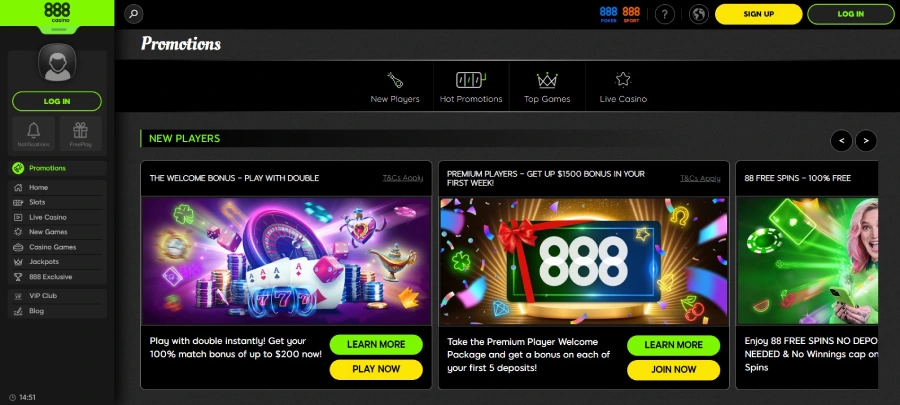Select the Hot Promotions tab
This screenshot has width=900, height=405.
pos(471,87)
